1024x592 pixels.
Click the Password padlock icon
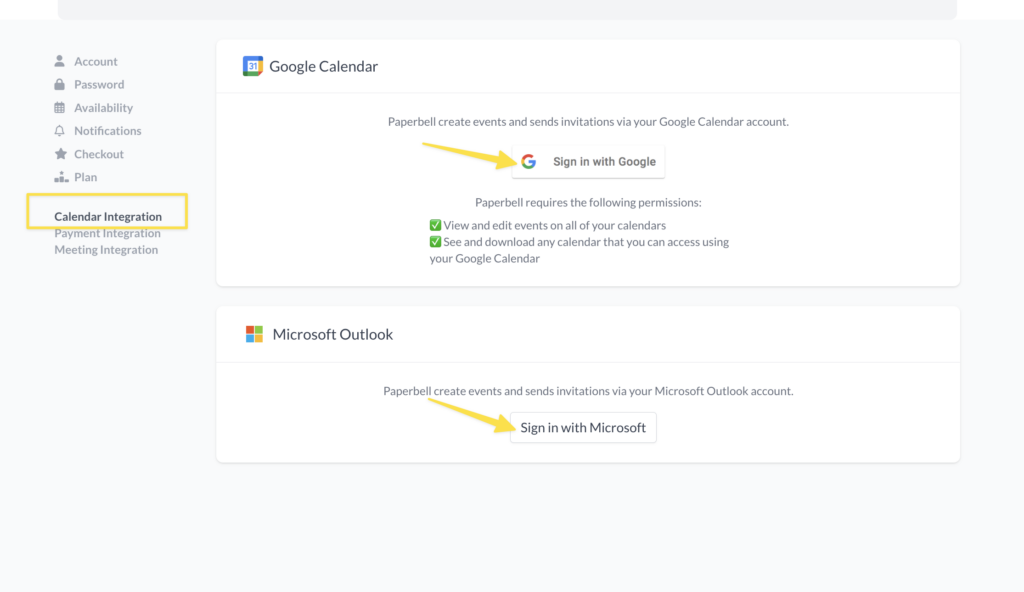coord(60,84)
